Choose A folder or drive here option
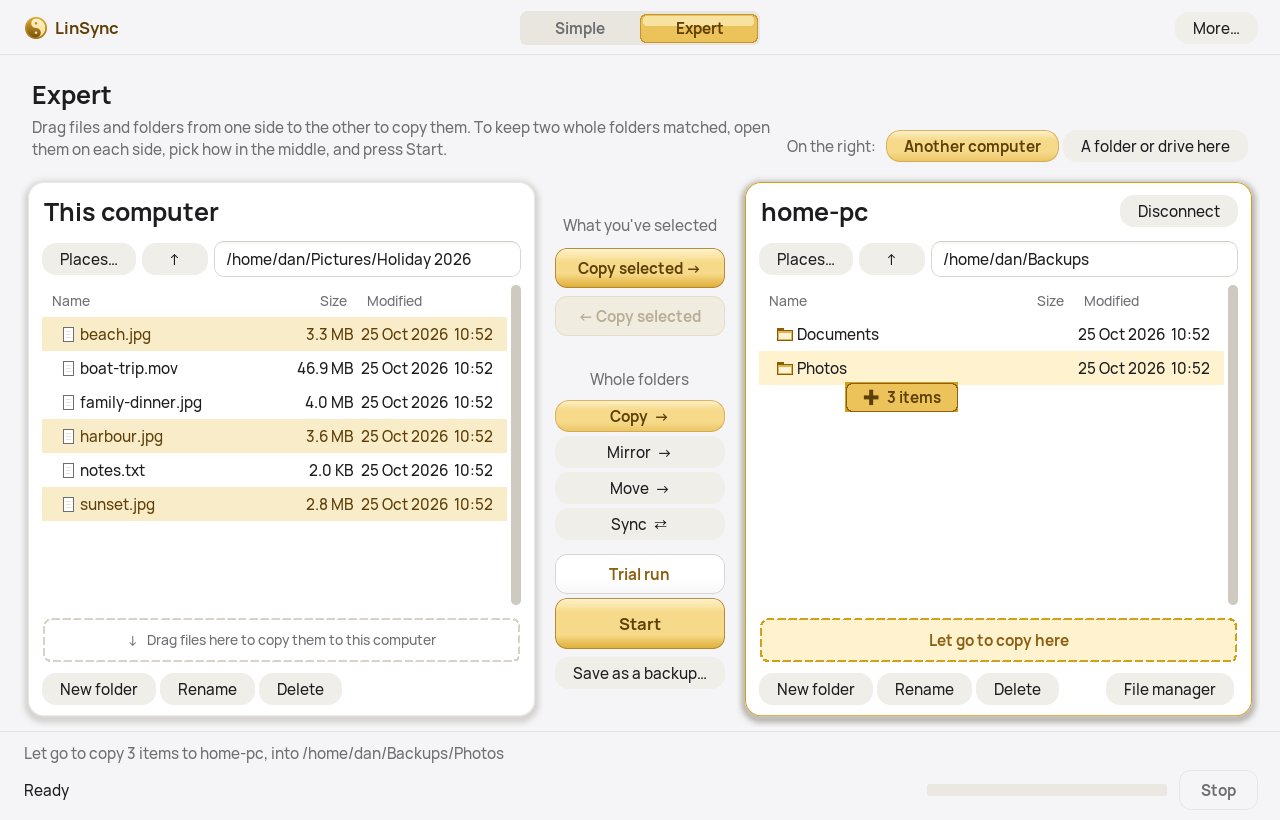The height and width of the screenshot is (820, 1280). tap(1155, 146)
